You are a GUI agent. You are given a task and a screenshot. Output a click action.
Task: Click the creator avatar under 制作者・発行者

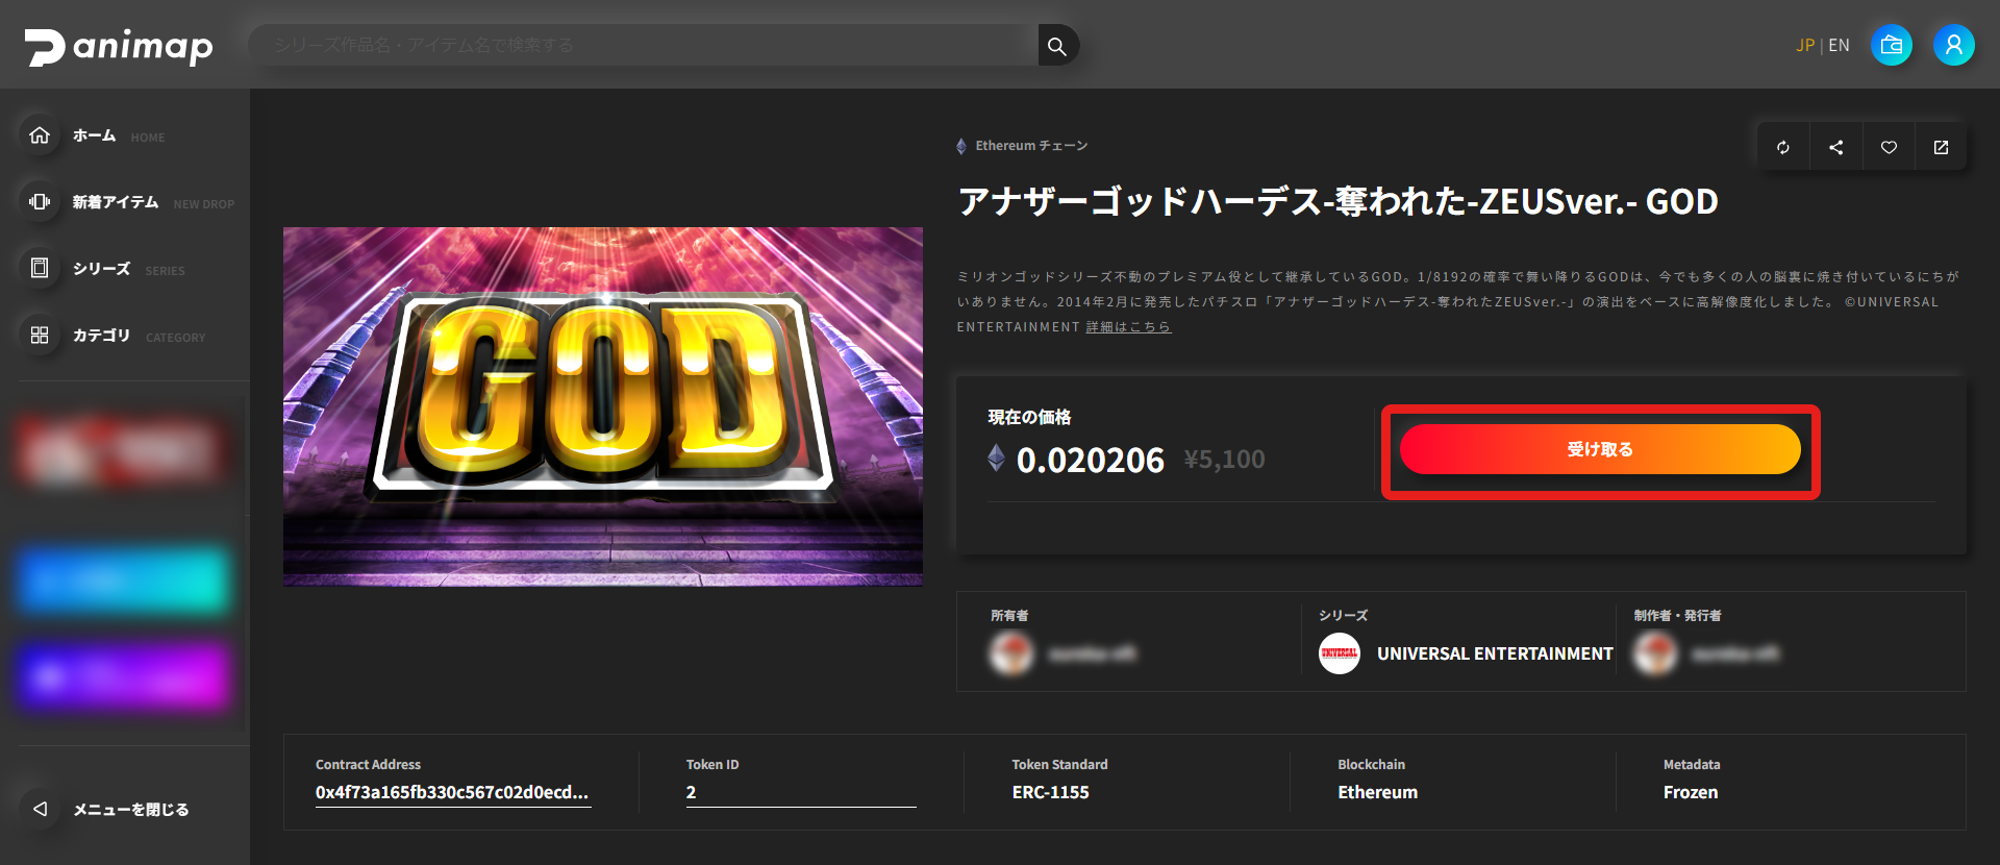click(x=1655, y=654)
